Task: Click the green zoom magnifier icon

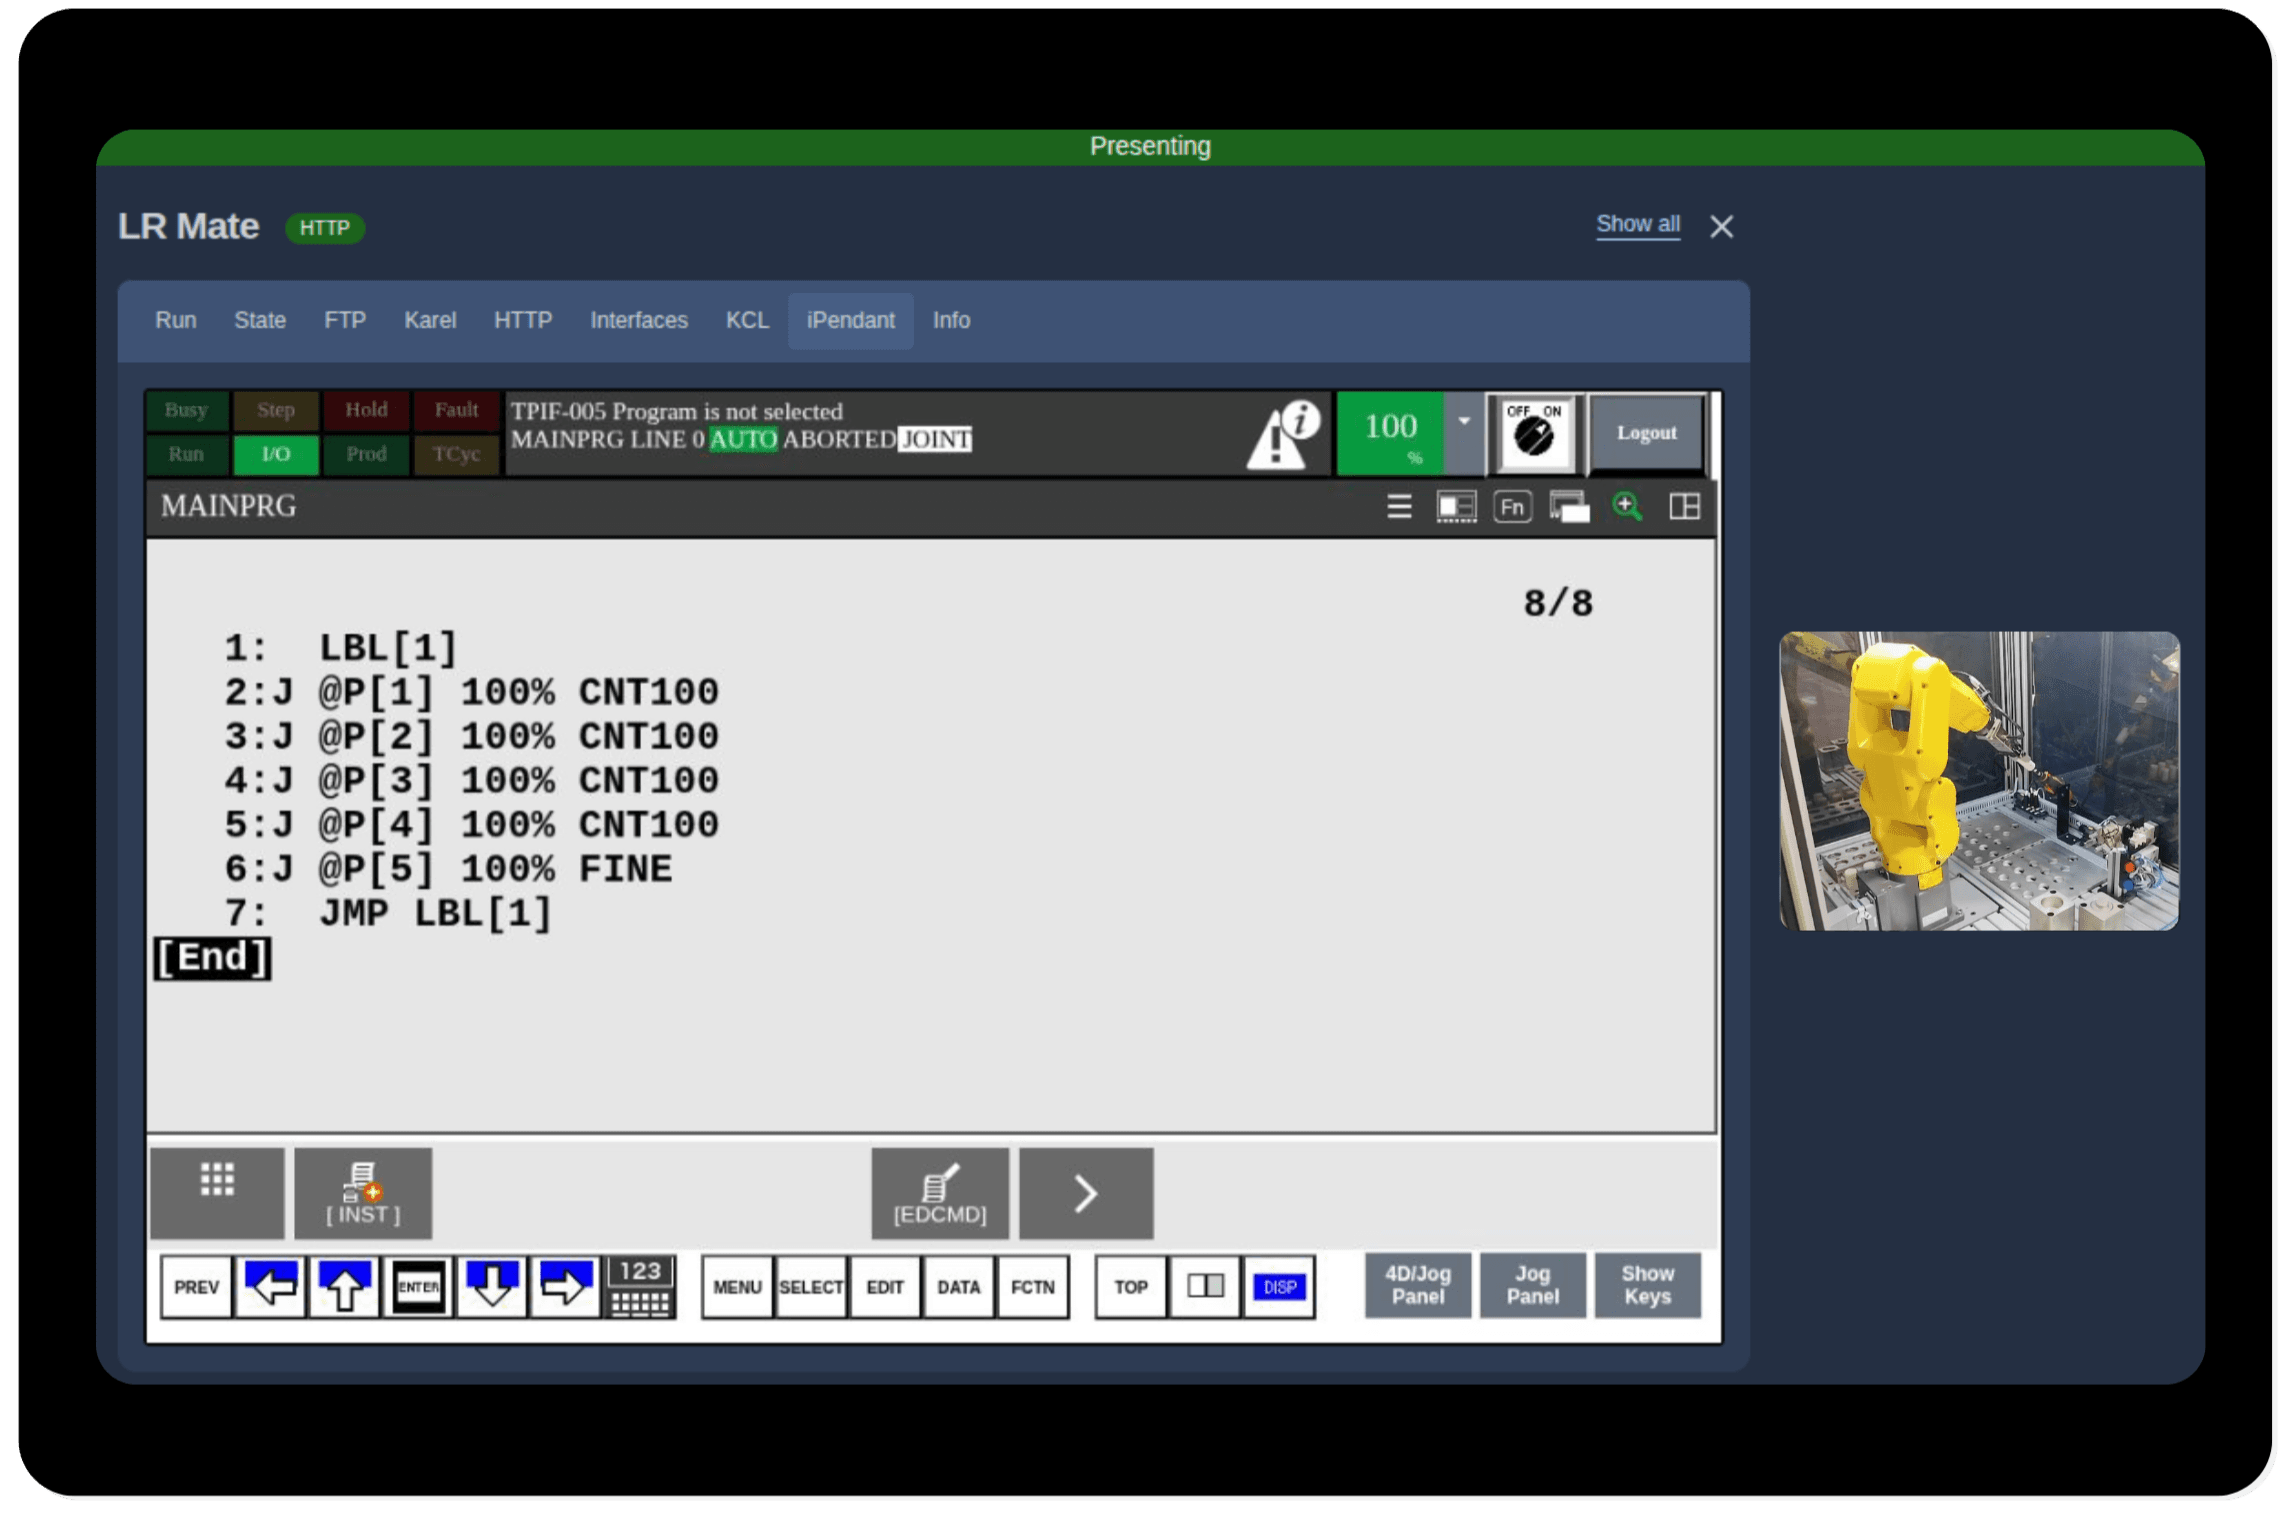Action: click(x=1627, y=507)
